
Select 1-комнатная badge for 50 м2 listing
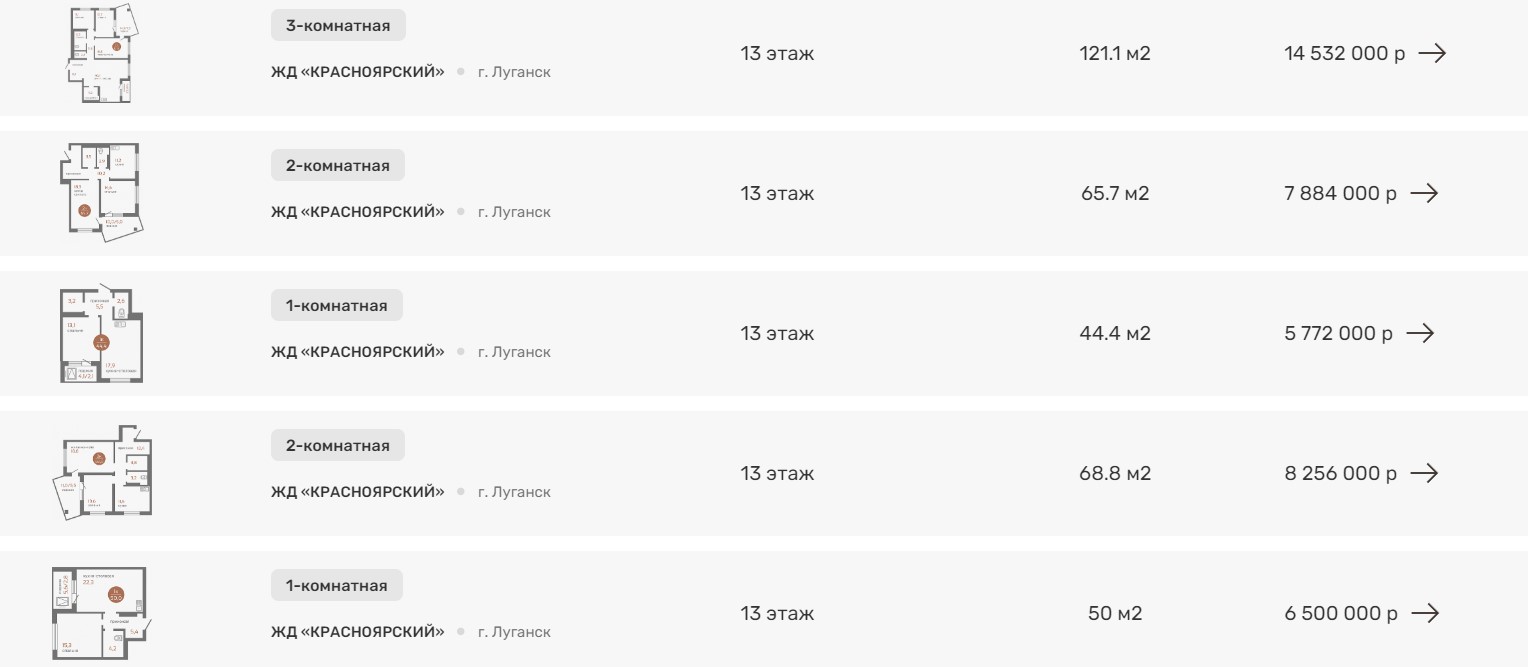click(337, 585)
